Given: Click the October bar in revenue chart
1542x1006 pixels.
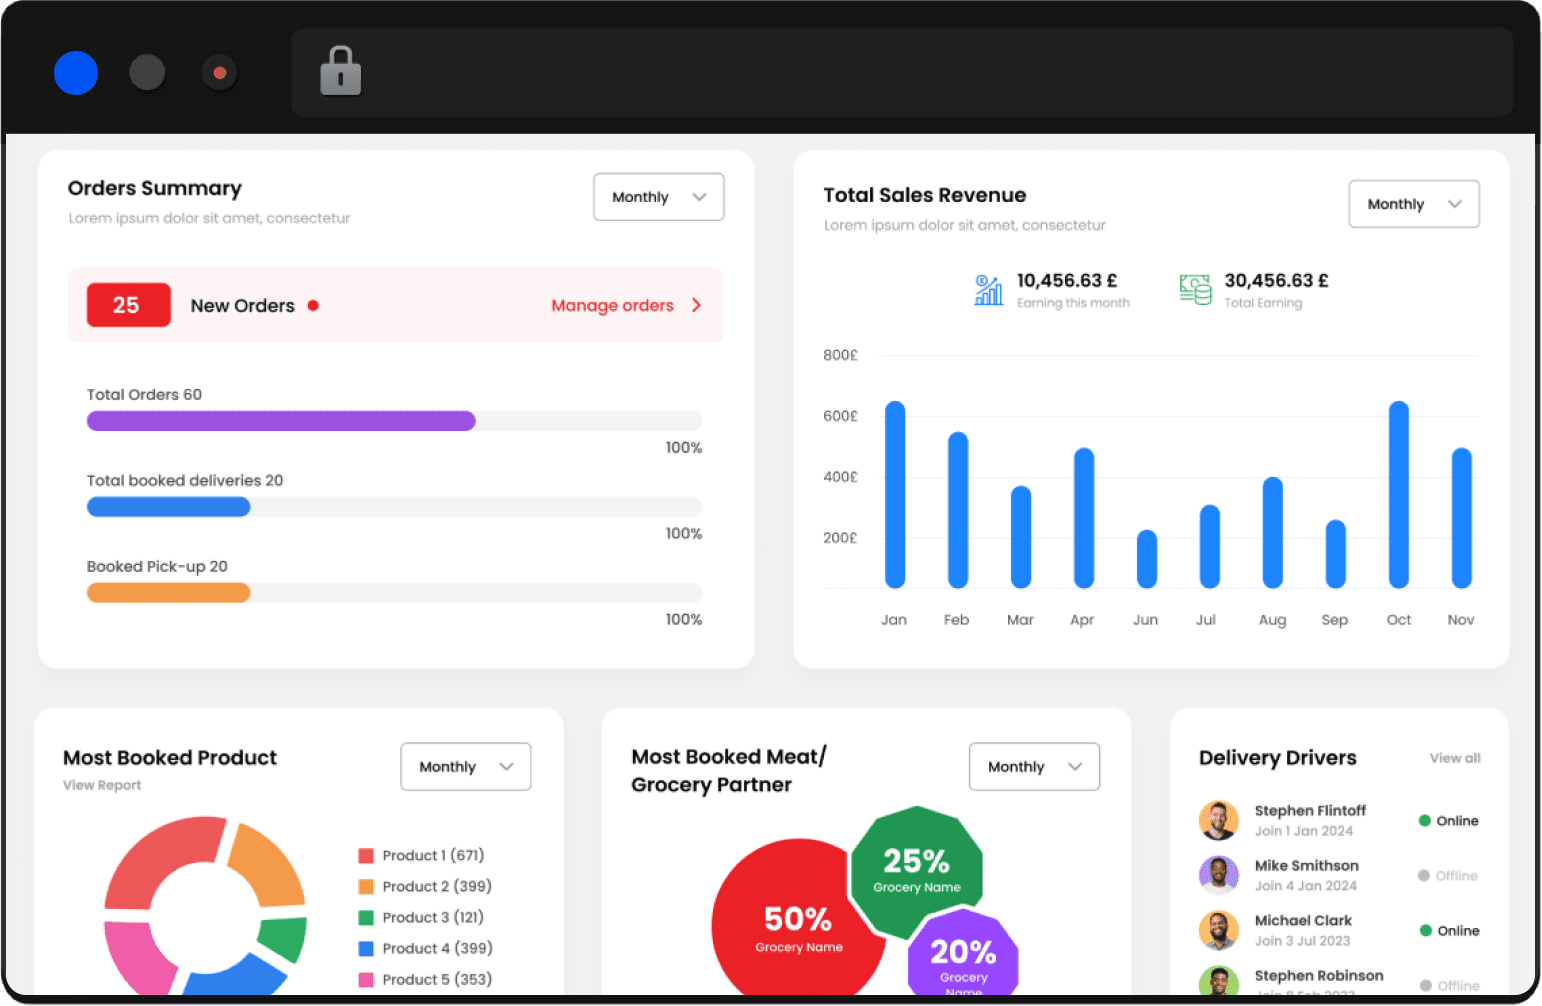Looking at the screenshot, I should [x=1398, y=495].
